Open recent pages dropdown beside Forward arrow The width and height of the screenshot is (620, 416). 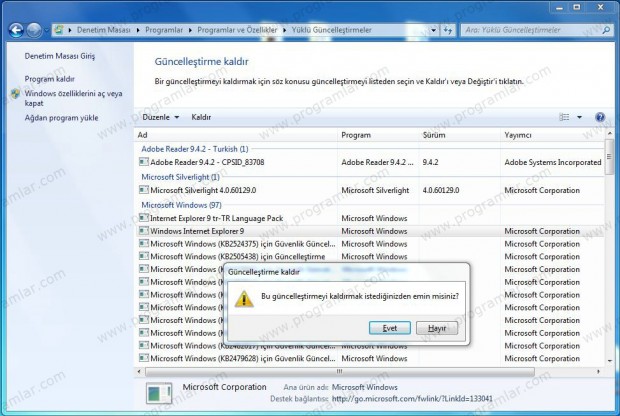click(46, 30)
